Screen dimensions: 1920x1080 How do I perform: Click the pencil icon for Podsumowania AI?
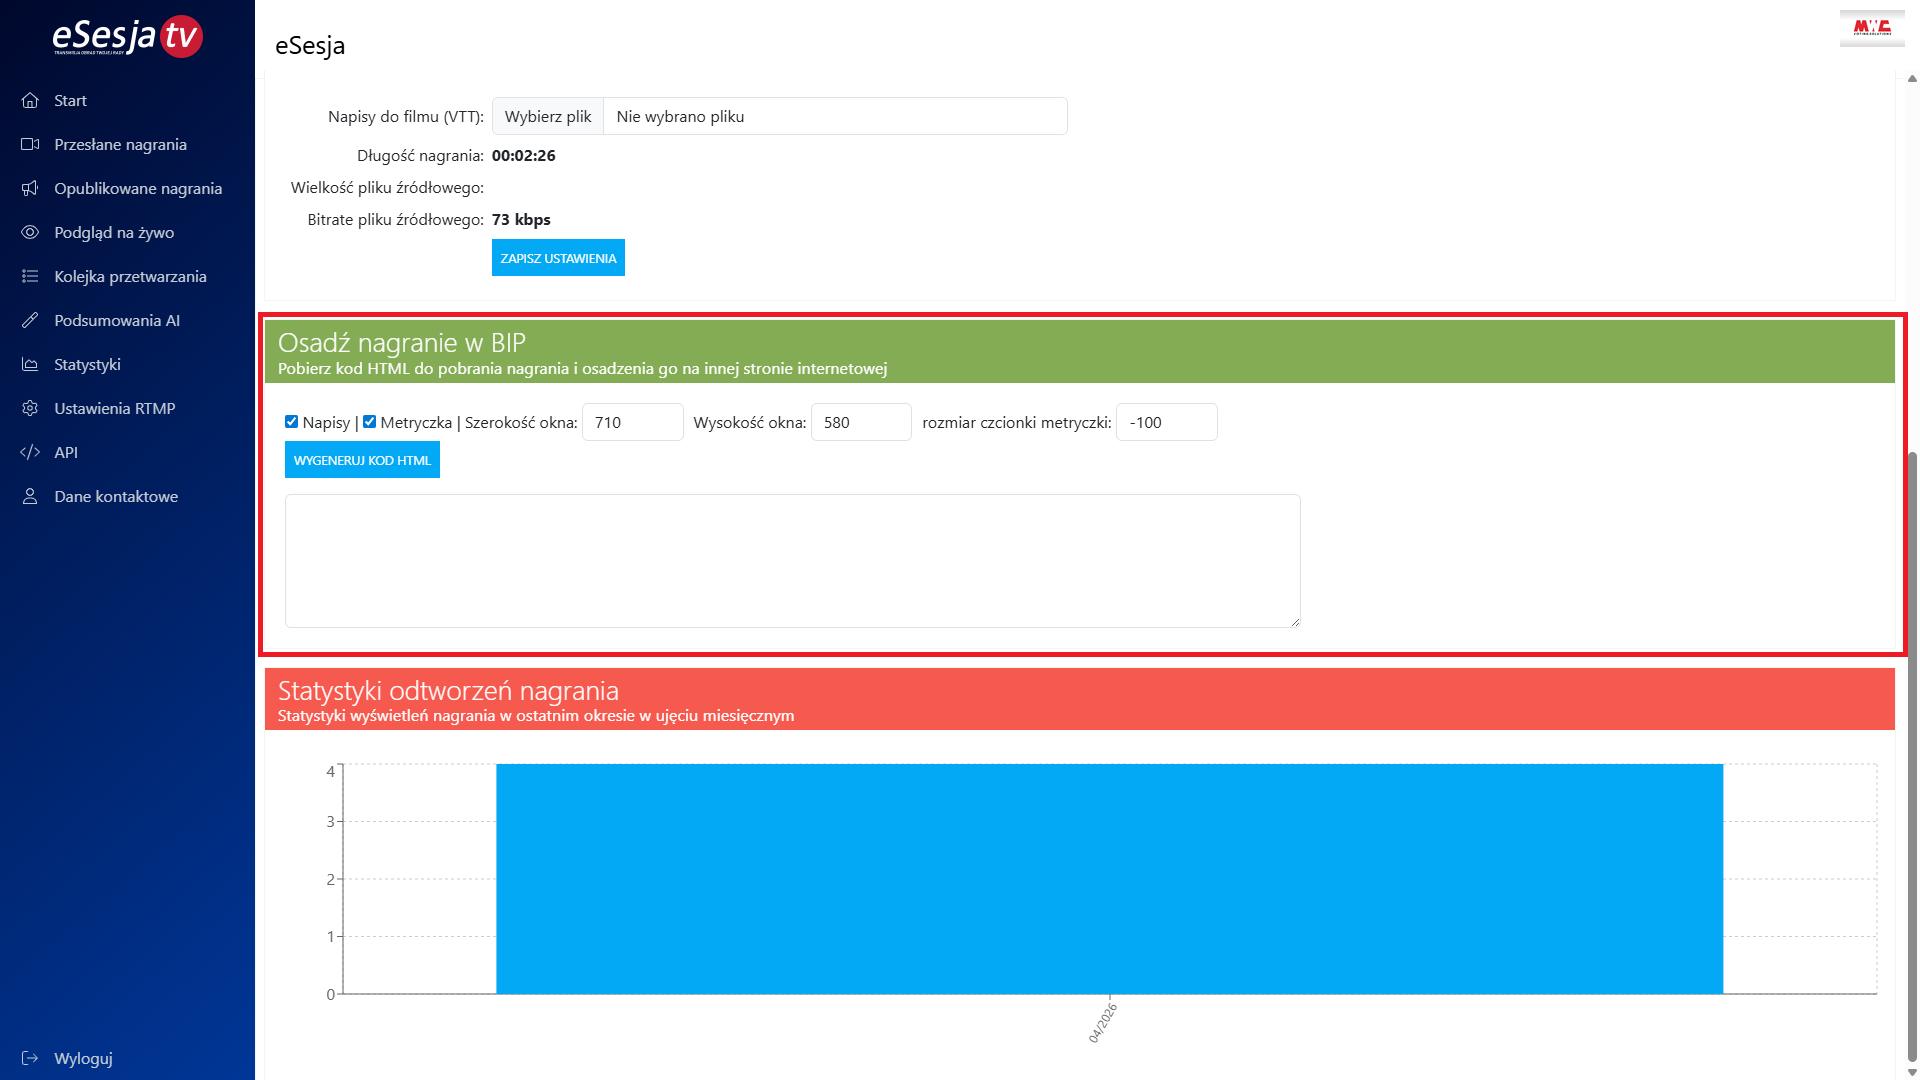click(30, 320)
